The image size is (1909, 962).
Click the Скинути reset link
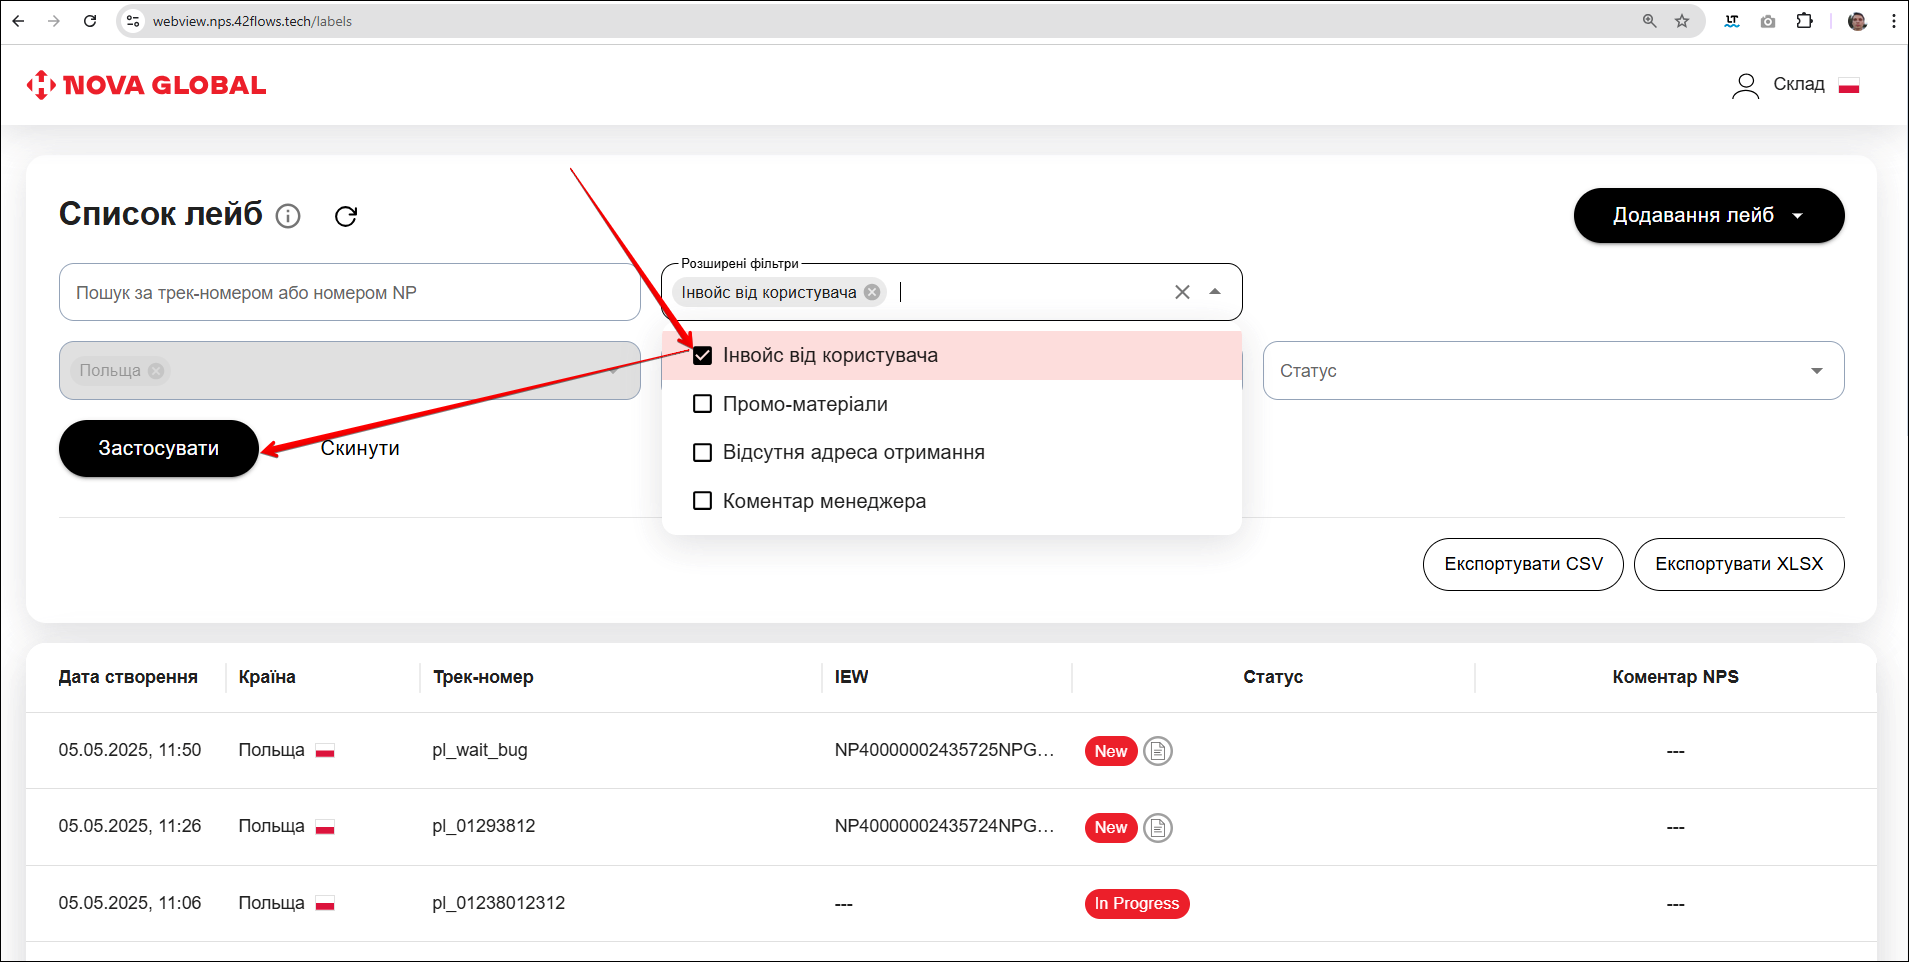point(360,449)
